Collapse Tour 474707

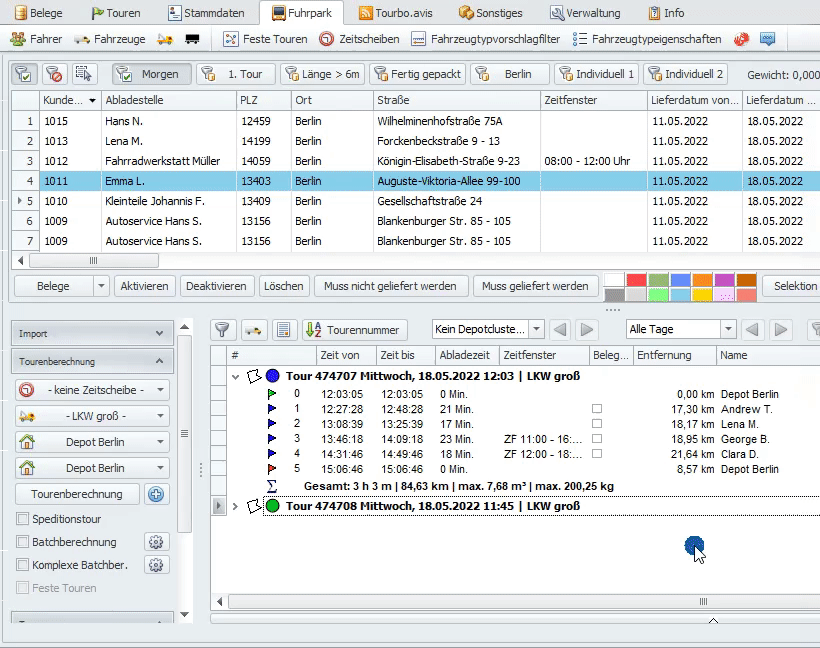(x=235, y=377)
